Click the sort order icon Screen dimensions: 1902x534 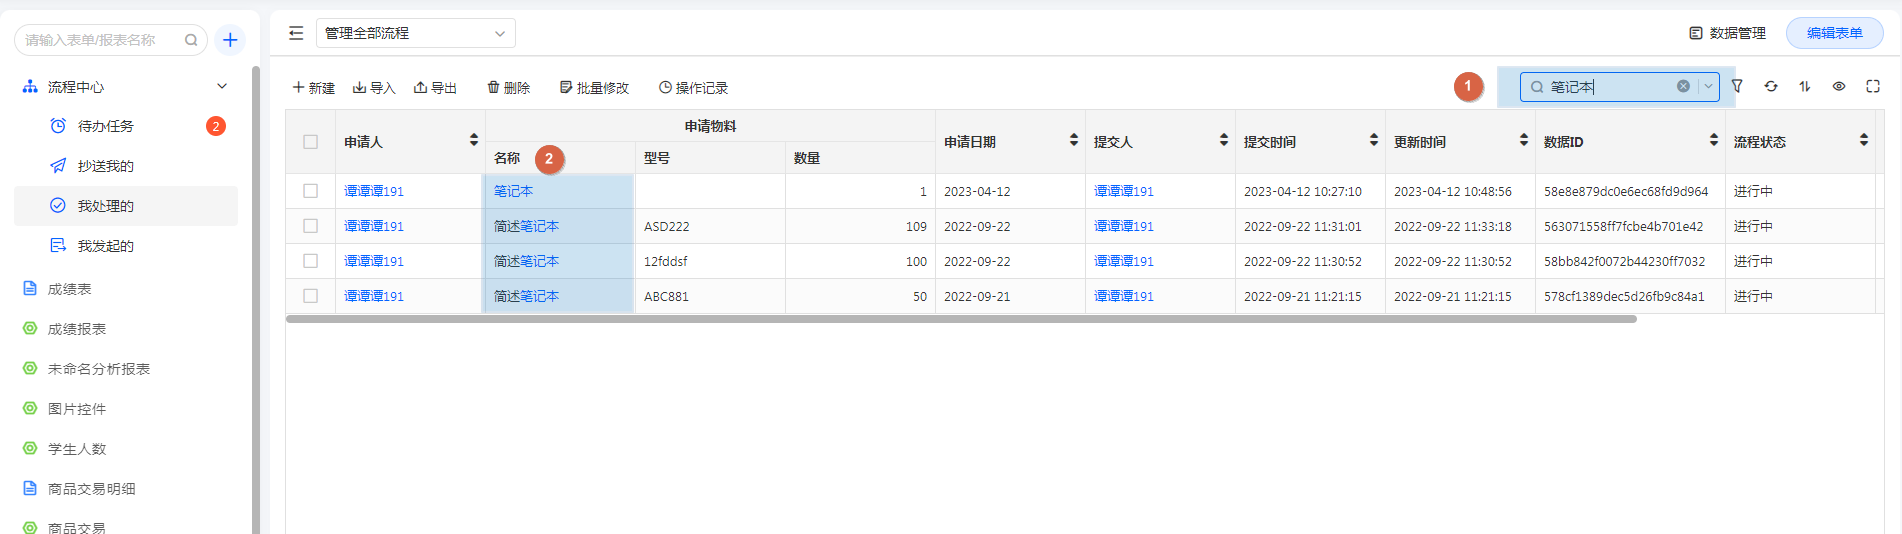(x=1805, y=87)
